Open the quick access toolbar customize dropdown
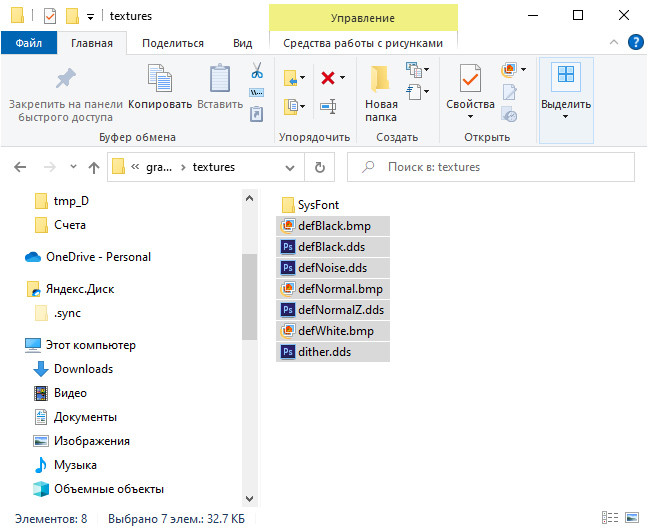 click(90, 17)
